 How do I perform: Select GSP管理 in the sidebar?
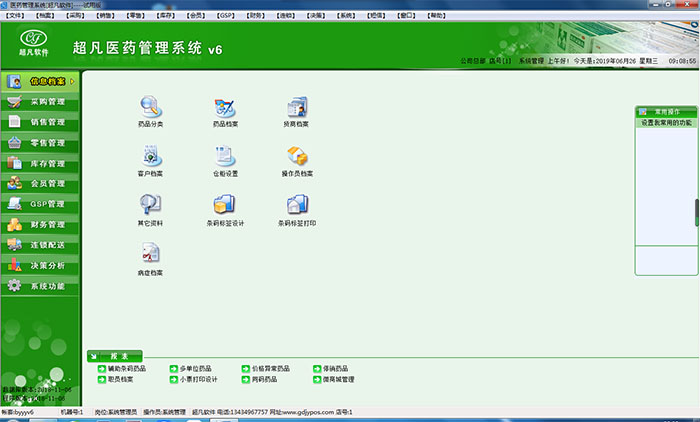[40, 204]
